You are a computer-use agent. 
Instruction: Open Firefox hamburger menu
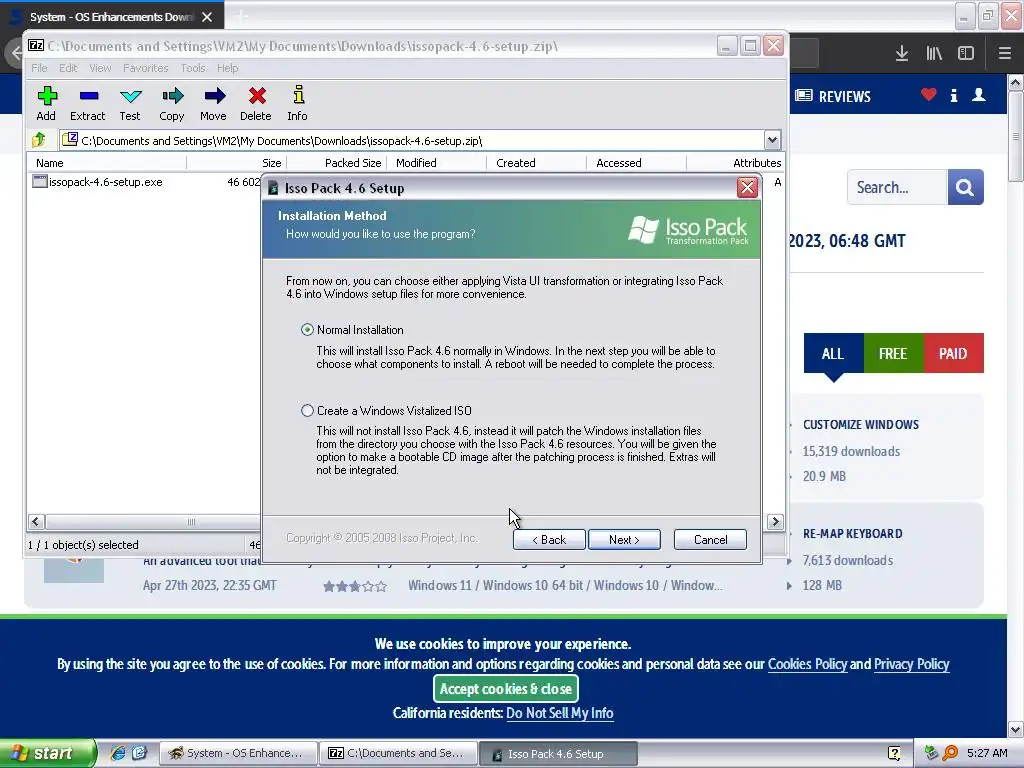pos(1004,54)
